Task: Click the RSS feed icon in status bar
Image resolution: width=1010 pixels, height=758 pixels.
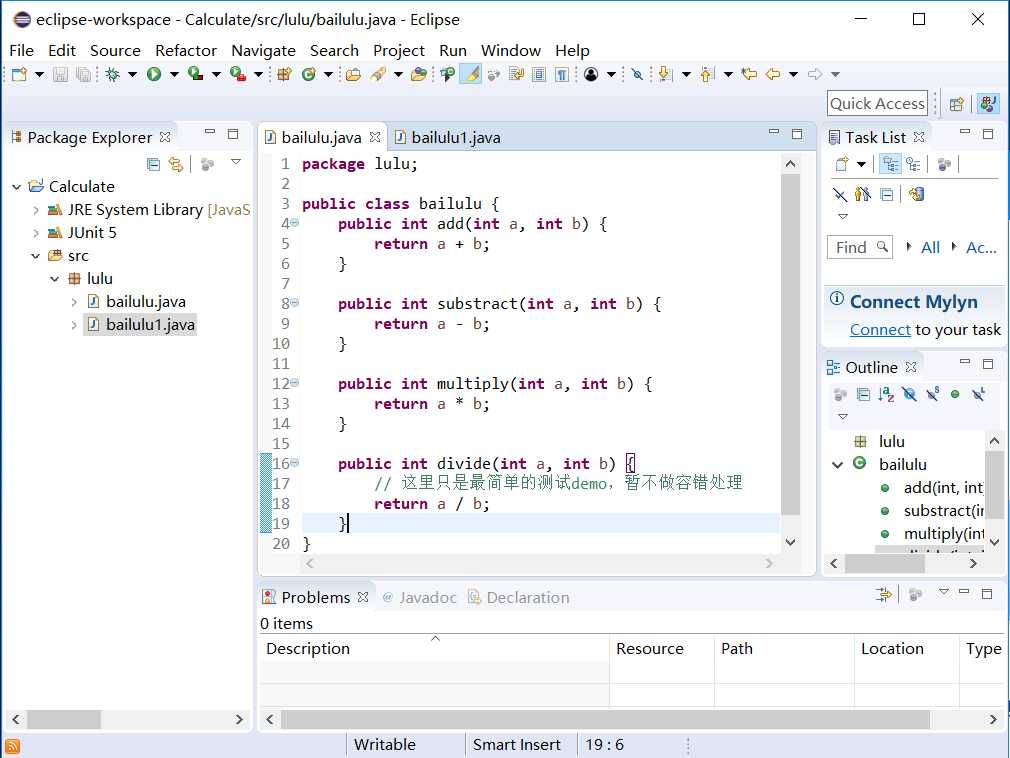Action: click(12, 746)
